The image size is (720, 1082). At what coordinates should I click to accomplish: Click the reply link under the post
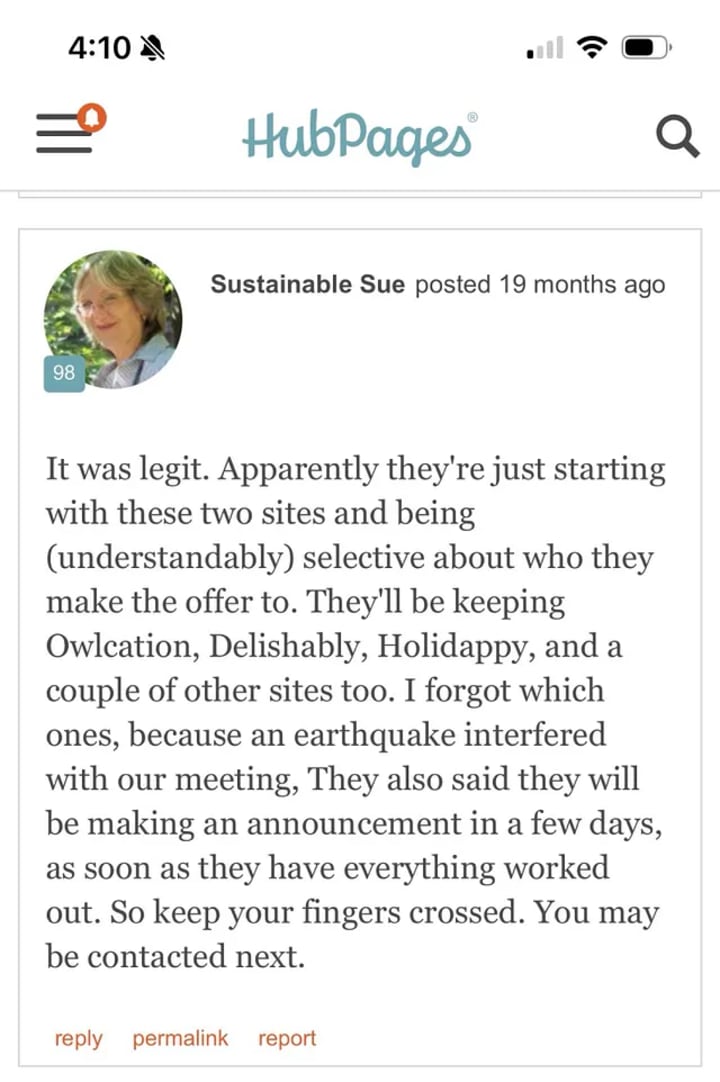pos(79,1039)
